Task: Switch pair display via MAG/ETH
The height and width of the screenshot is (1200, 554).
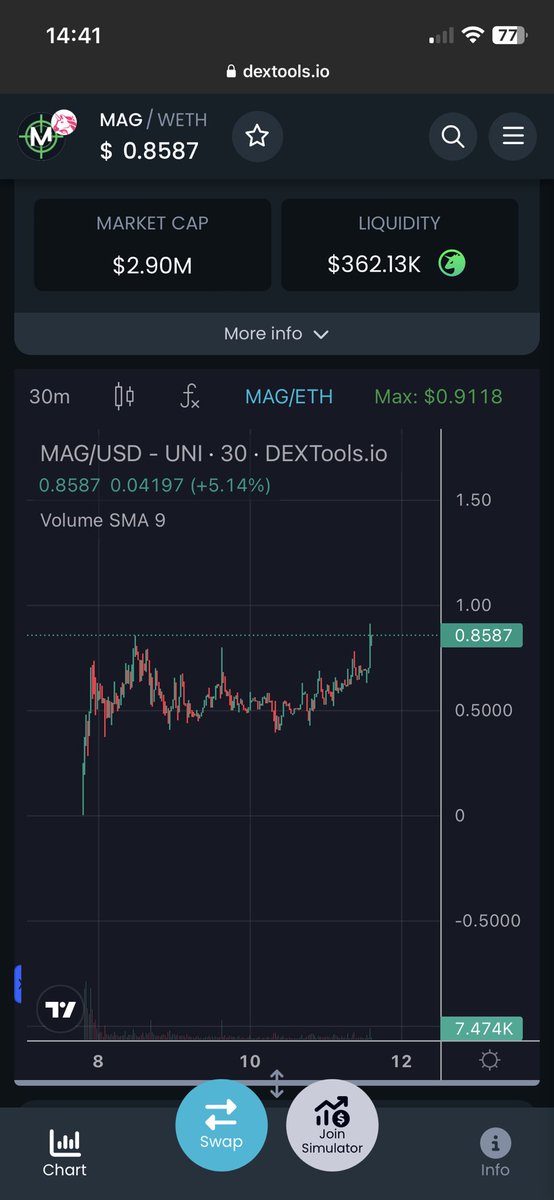Action: (289, 397)
